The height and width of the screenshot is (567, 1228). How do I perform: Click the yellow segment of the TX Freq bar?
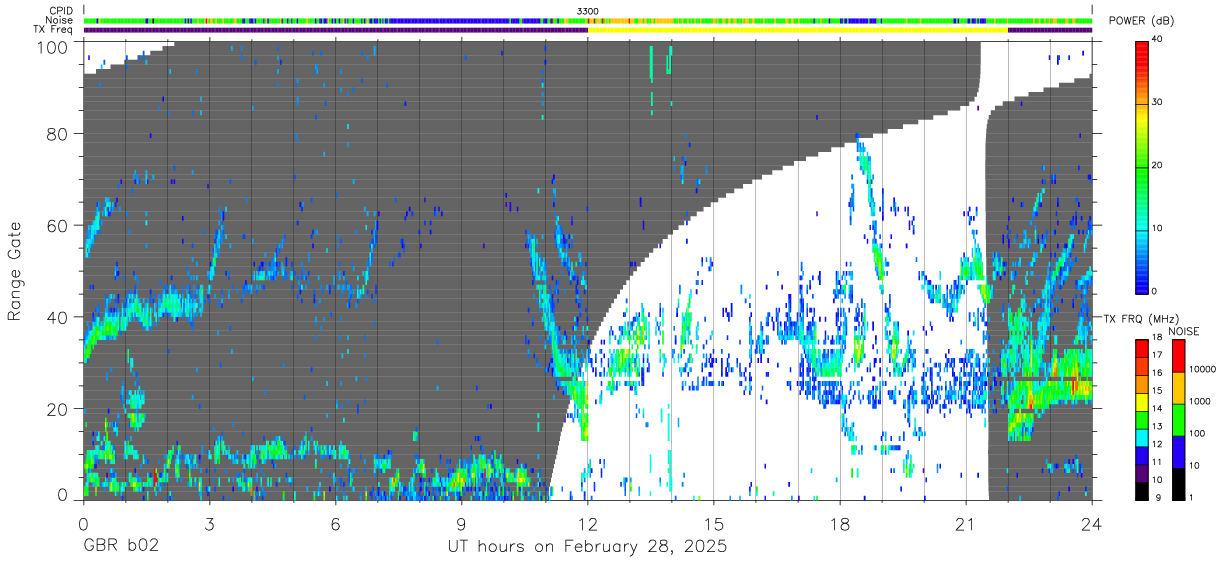[x=798, y=30]
